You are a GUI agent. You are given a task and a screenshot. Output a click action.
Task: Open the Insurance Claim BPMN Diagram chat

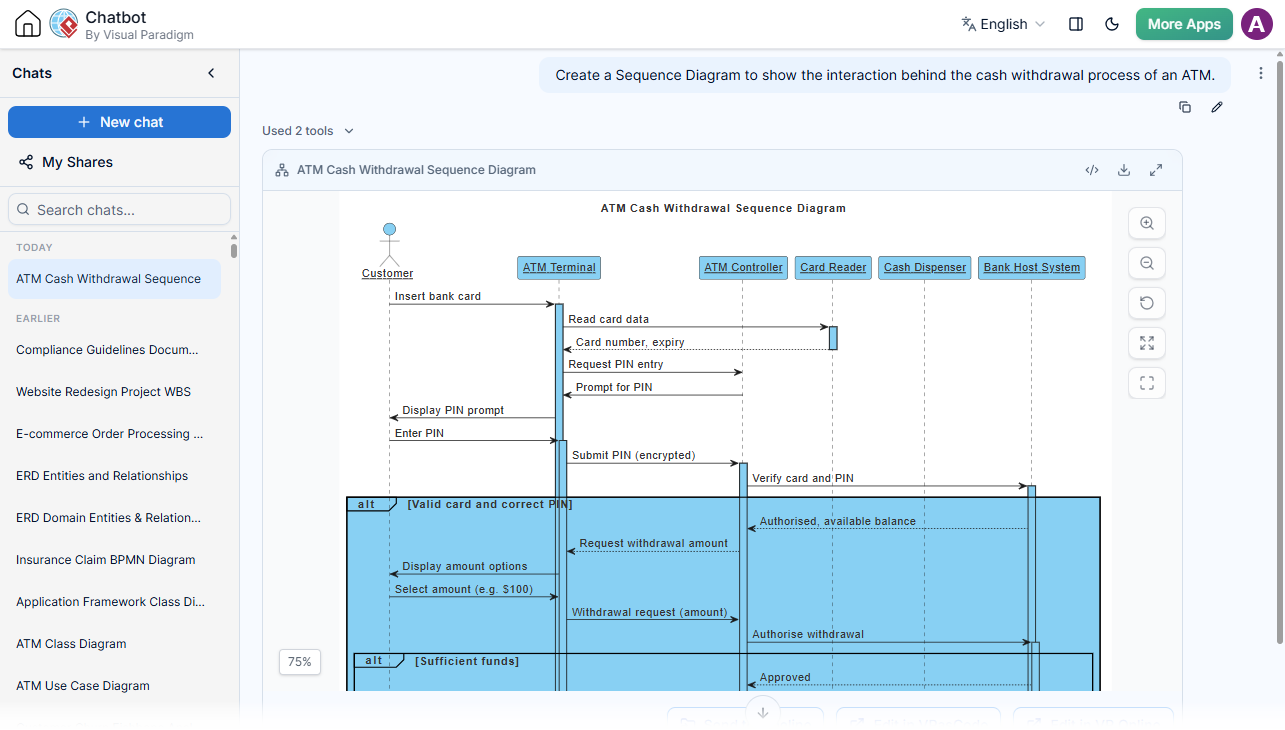[x=114, y=560]
